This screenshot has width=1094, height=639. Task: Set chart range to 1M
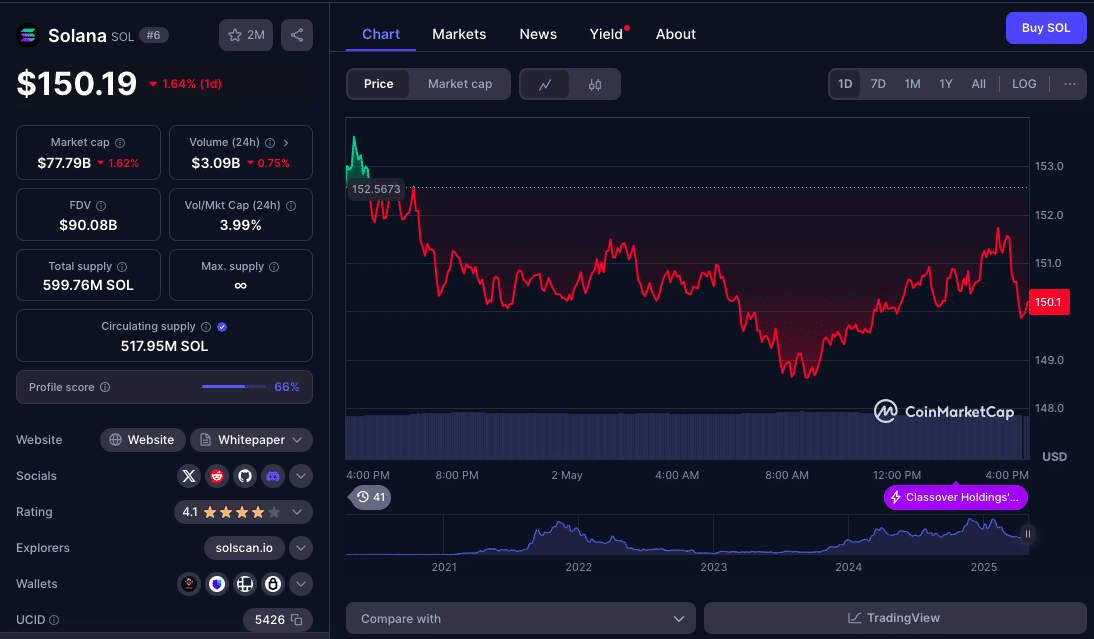click(912, 84)
